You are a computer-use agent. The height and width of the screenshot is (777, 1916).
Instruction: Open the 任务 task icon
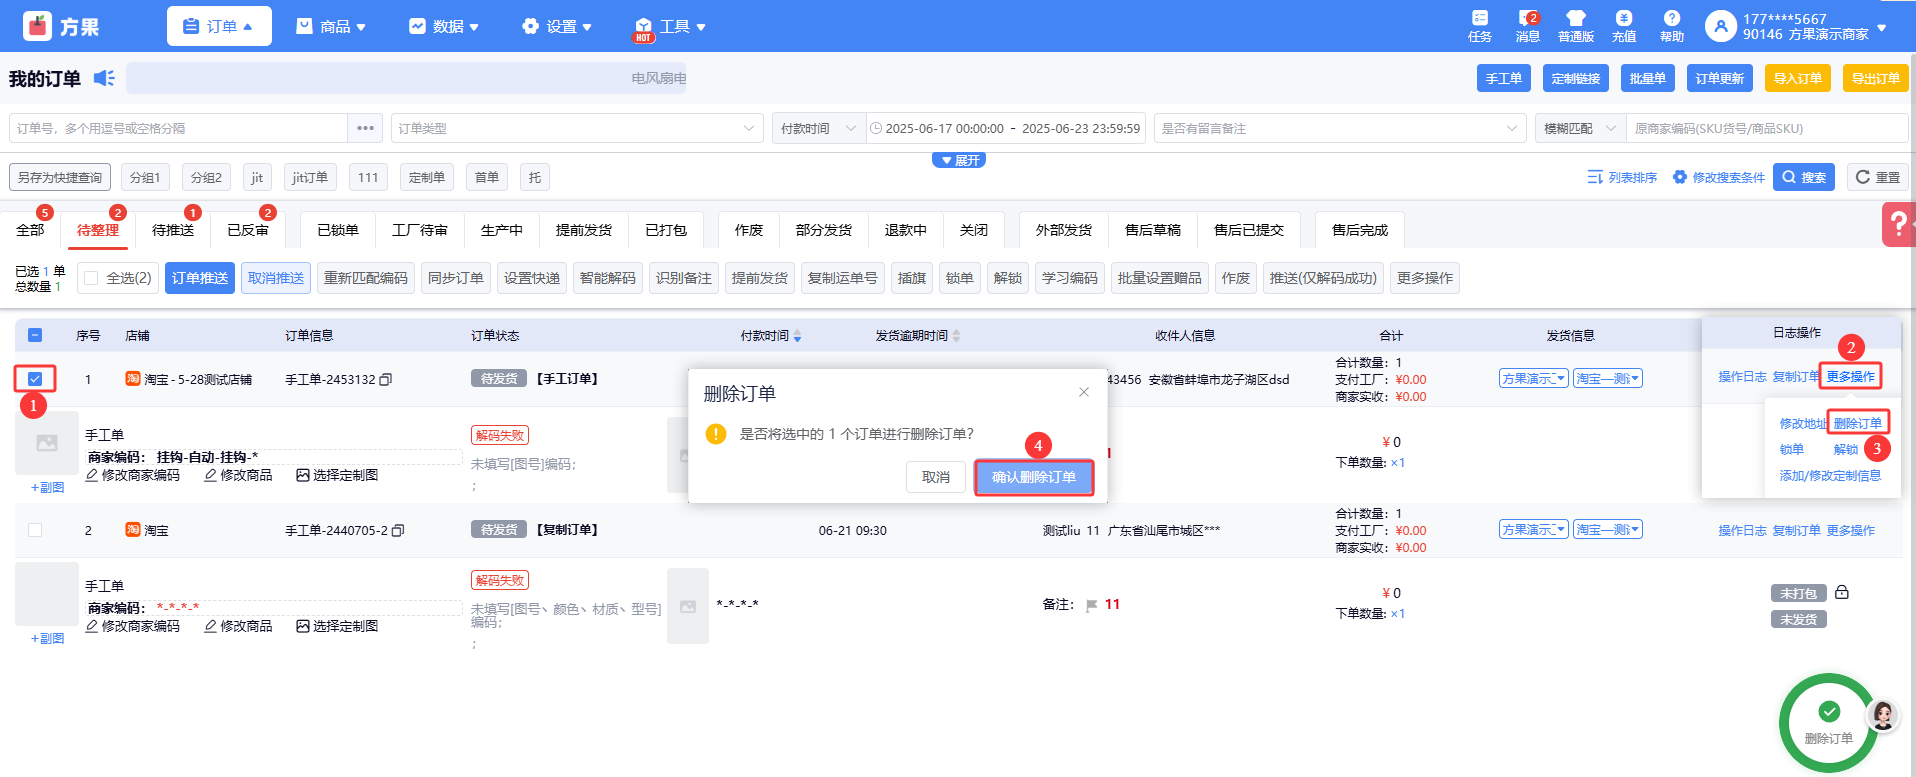(x=1479, y=26)
